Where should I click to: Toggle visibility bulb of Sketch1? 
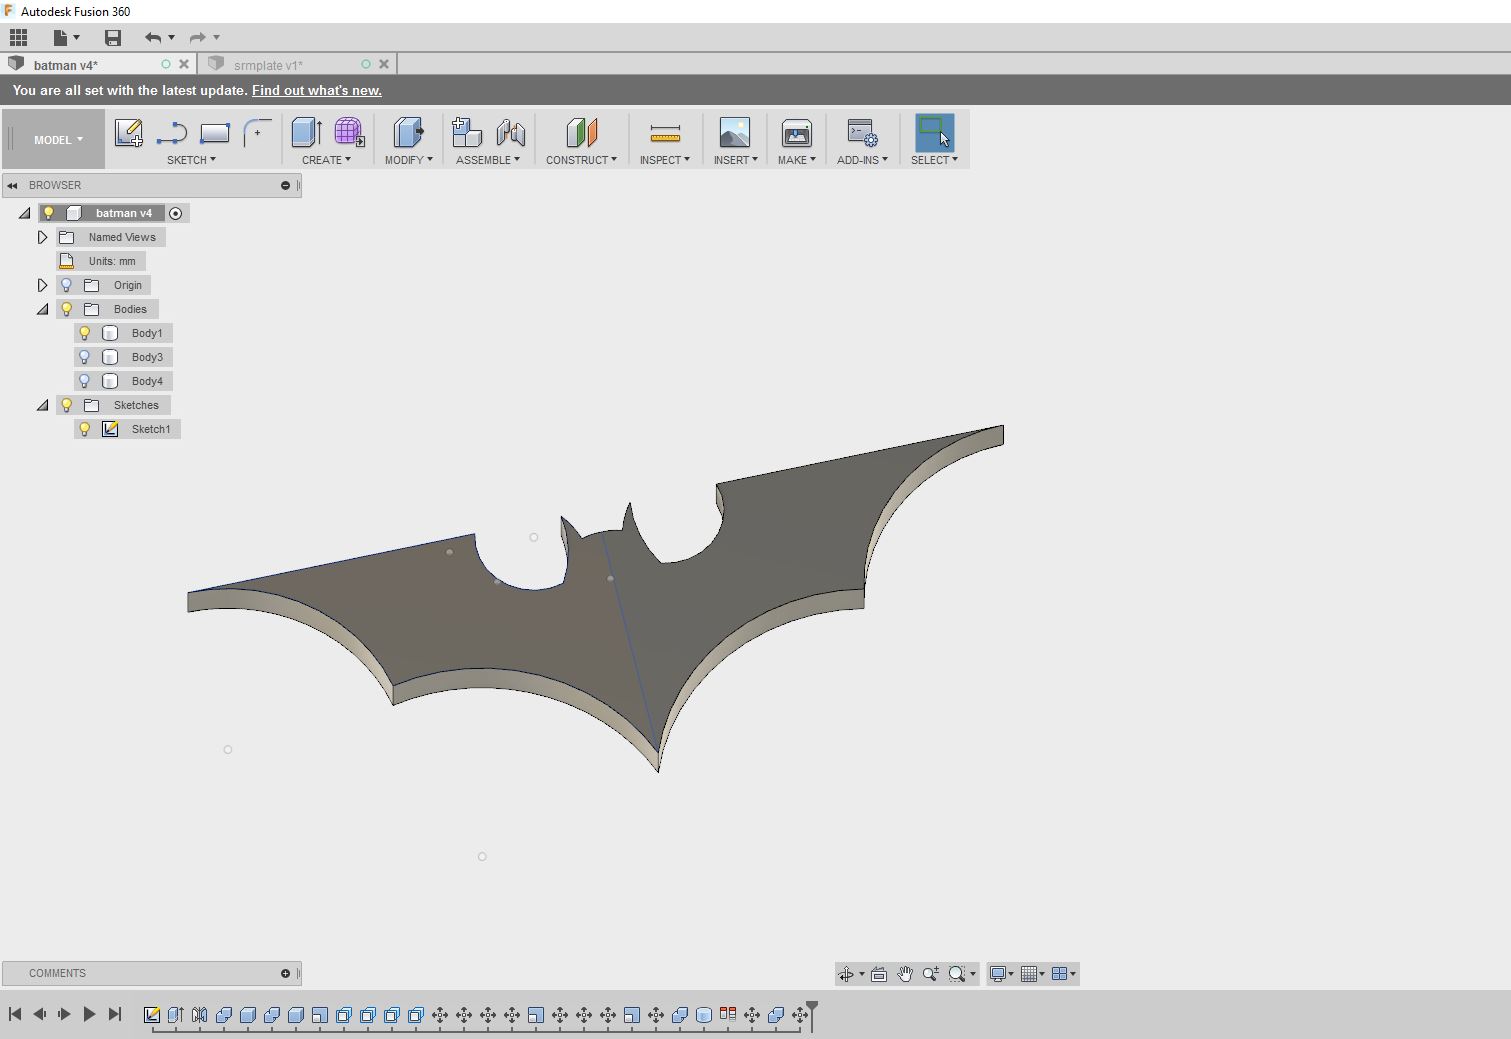click(x=85, y=429)
